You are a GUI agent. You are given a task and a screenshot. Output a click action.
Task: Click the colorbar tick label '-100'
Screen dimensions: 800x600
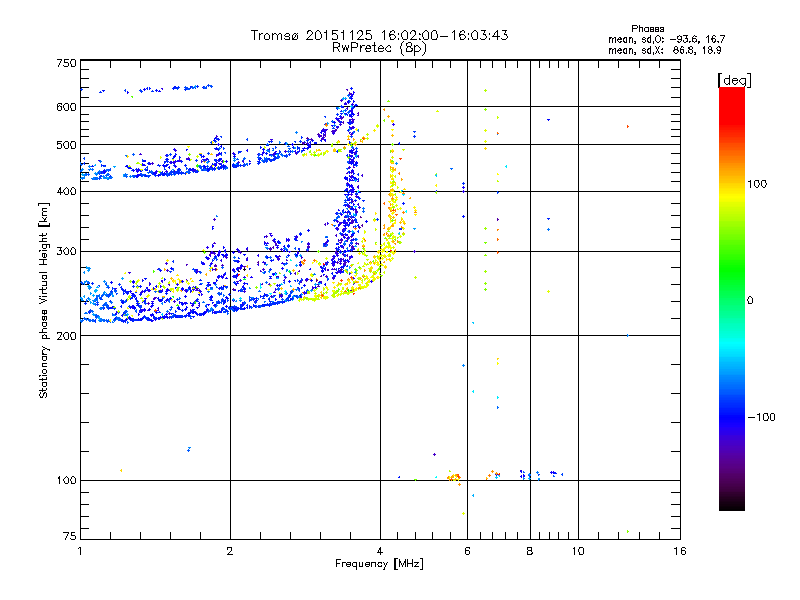761,417
